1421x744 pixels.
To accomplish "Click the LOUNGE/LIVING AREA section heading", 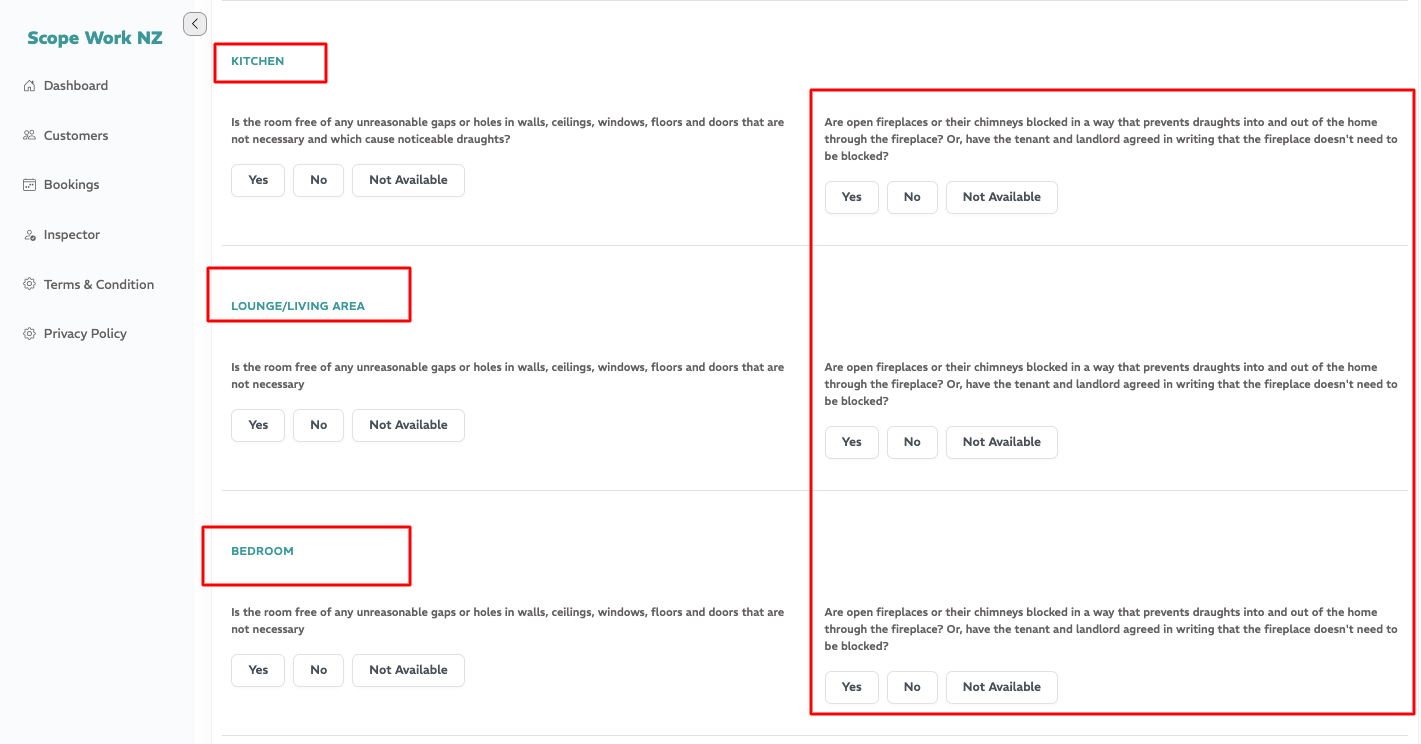I will pos(298,306).
